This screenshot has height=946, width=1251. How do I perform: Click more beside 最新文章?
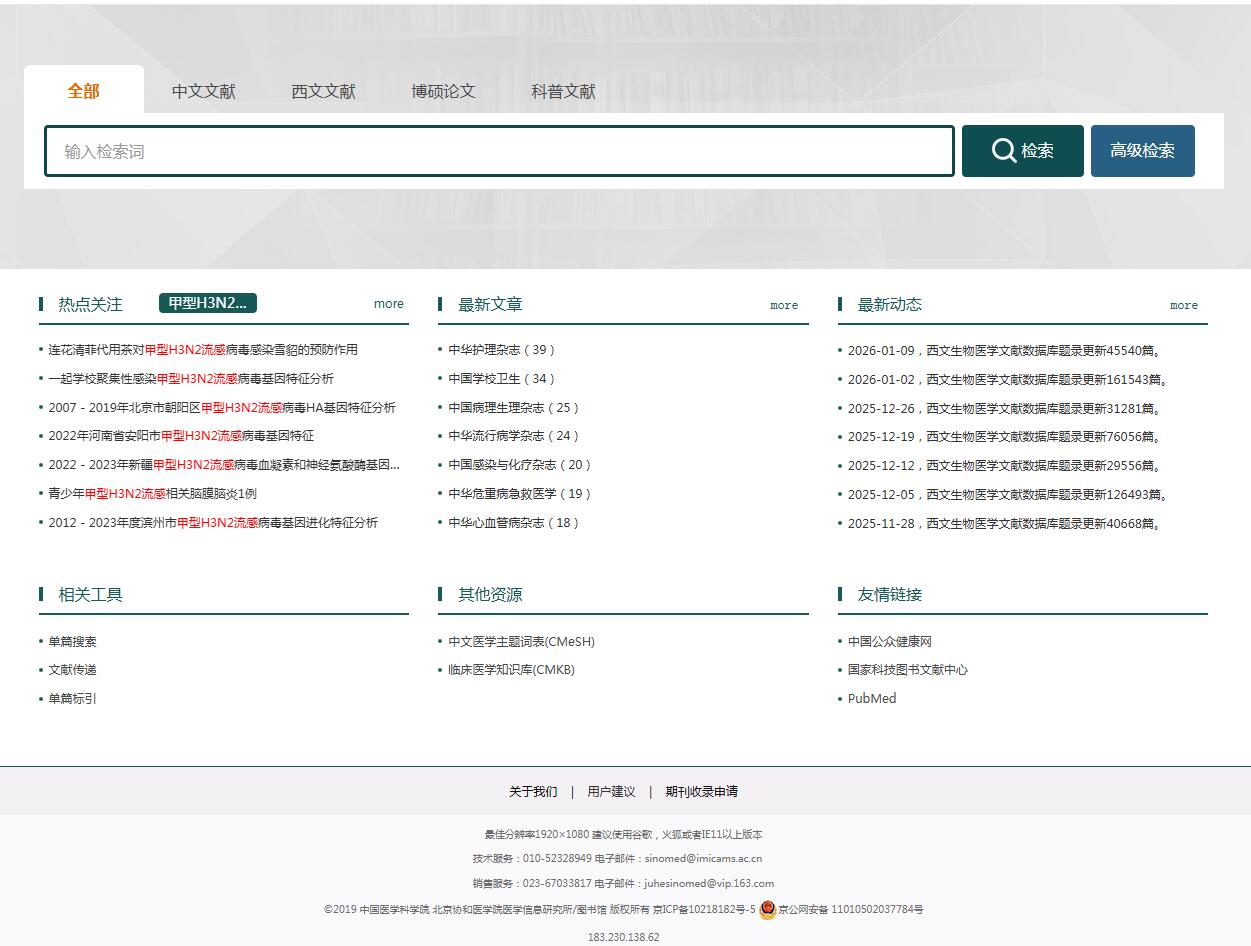click(783, 305)
